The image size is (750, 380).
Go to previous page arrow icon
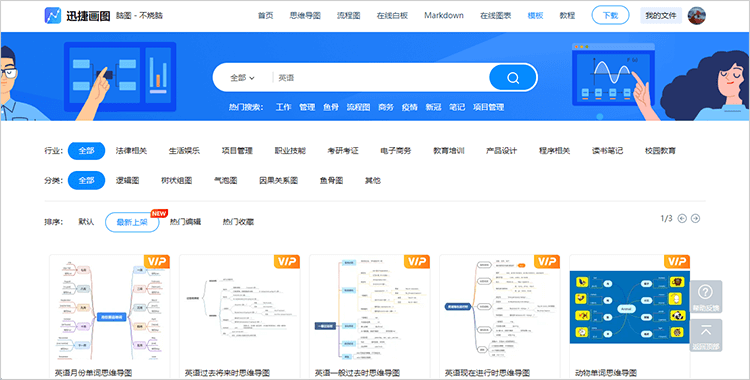[682, 218]
